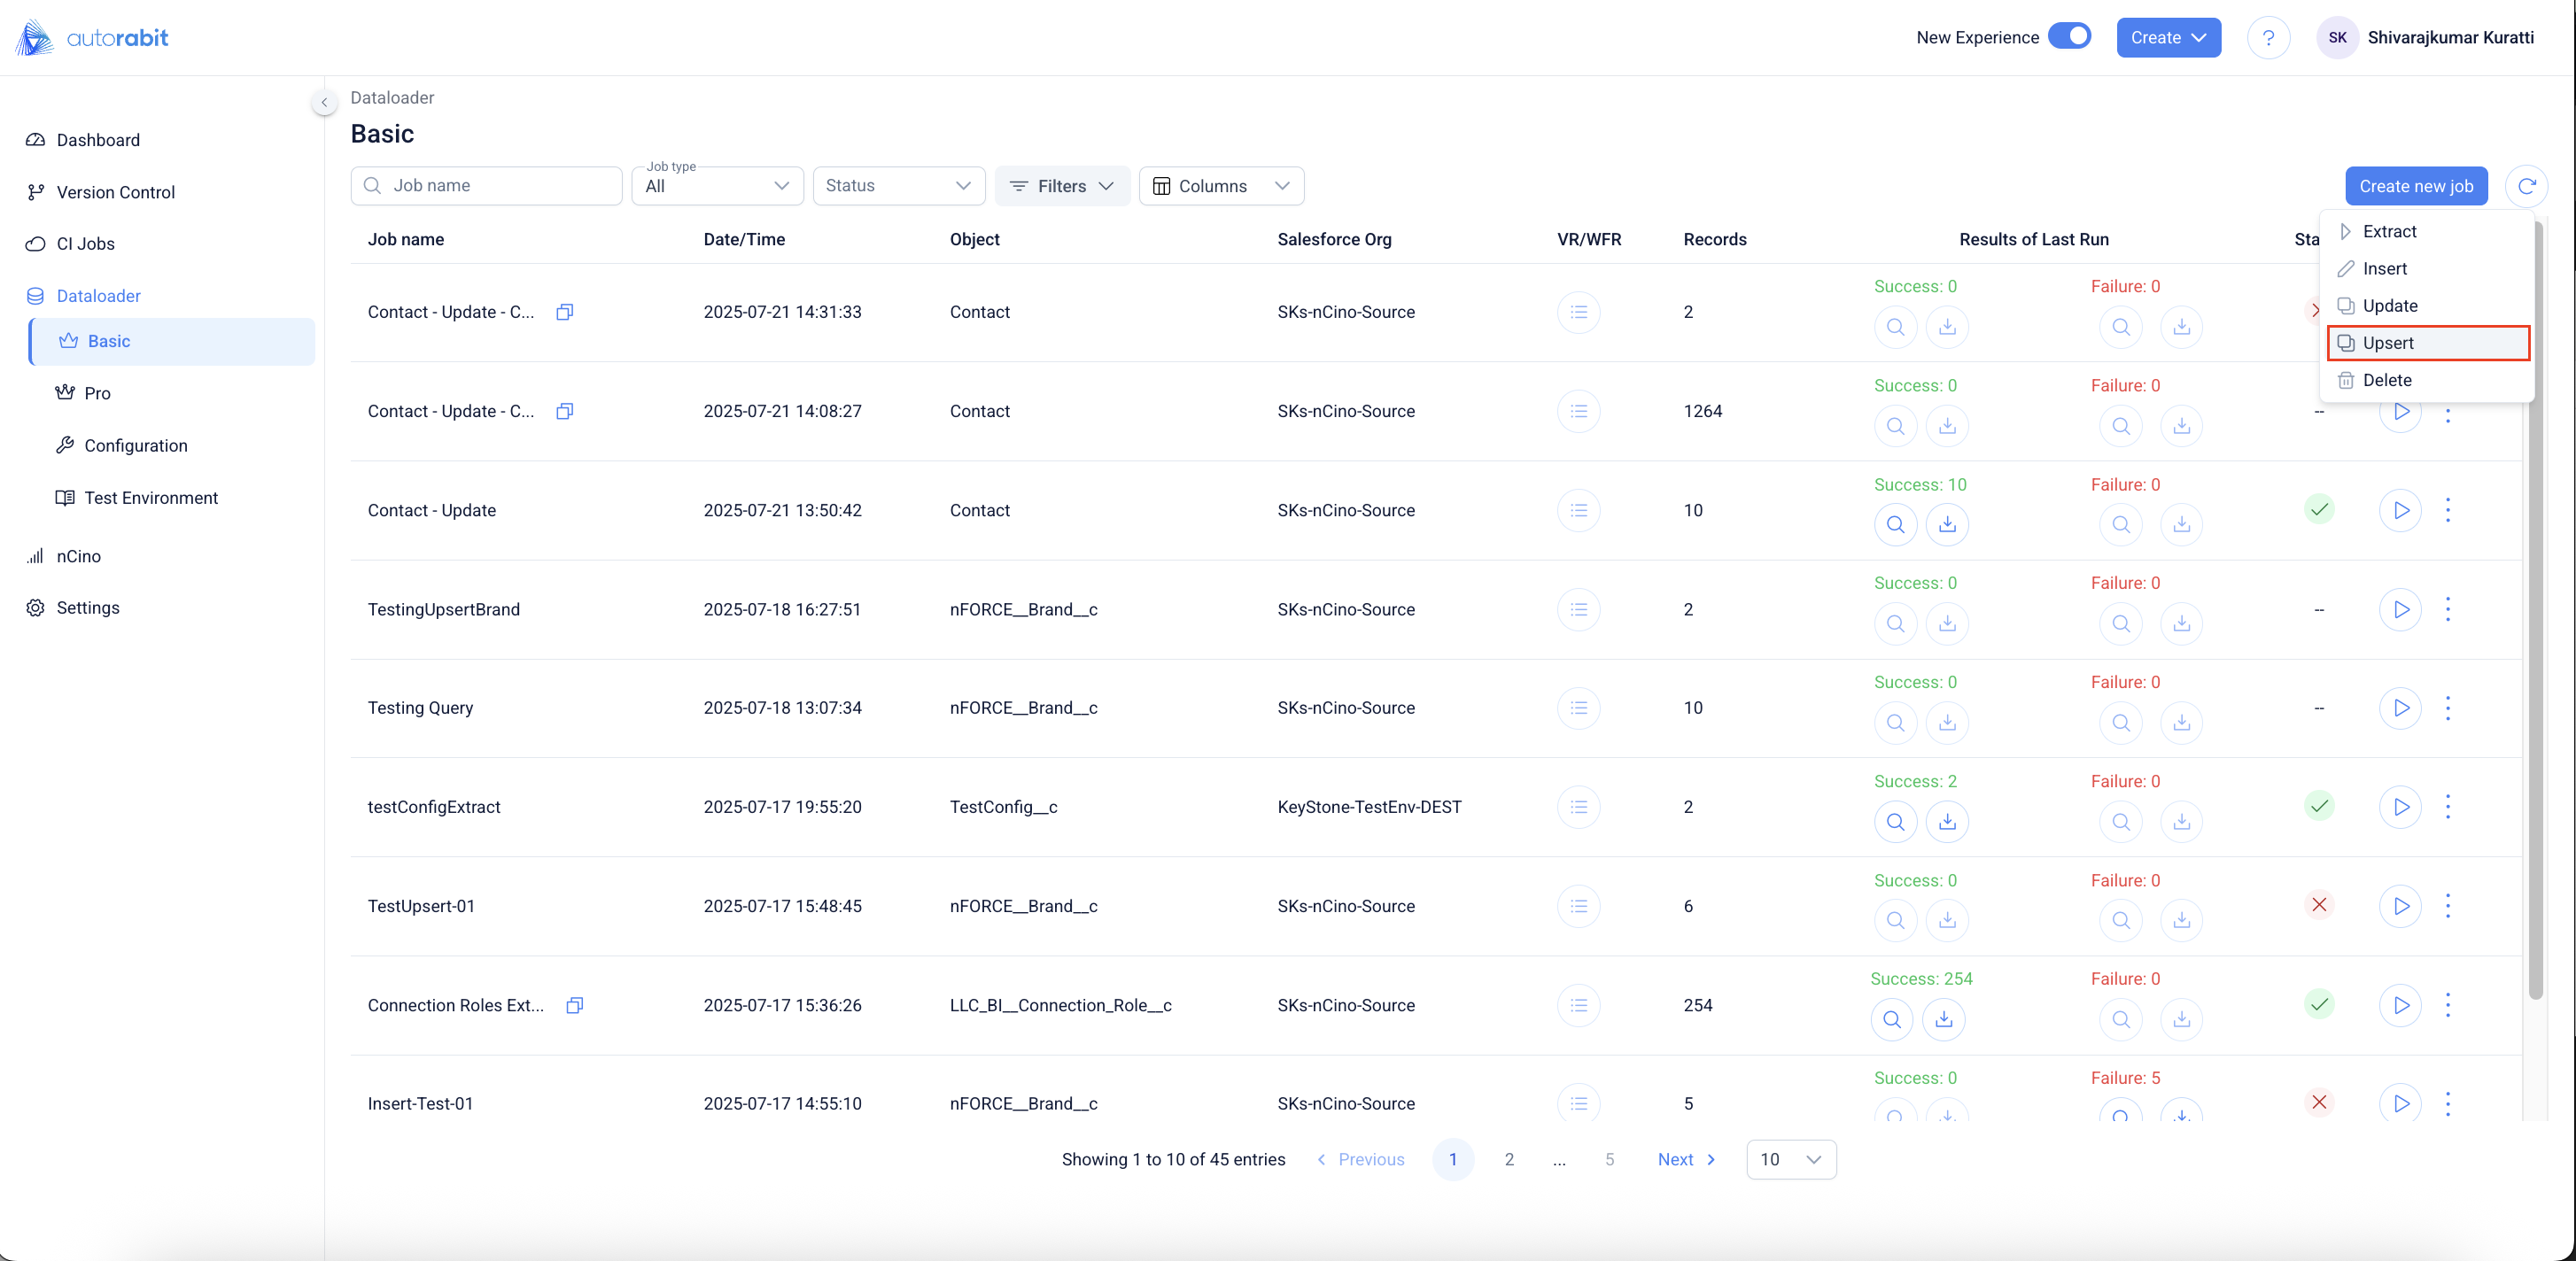
Task: Click the blue Create button in header
Action: point(2168,38)
